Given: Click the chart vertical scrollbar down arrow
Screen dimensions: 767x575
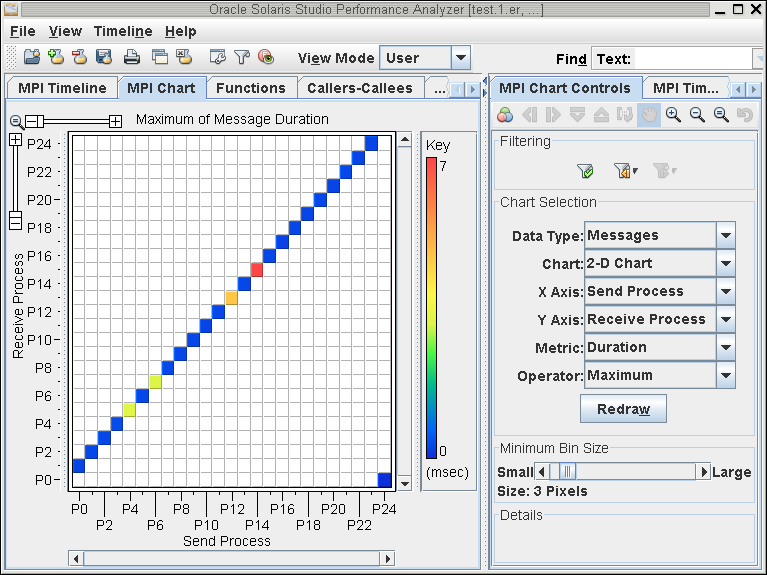Looking at the screenshot, I should click(x=405, y=483).
